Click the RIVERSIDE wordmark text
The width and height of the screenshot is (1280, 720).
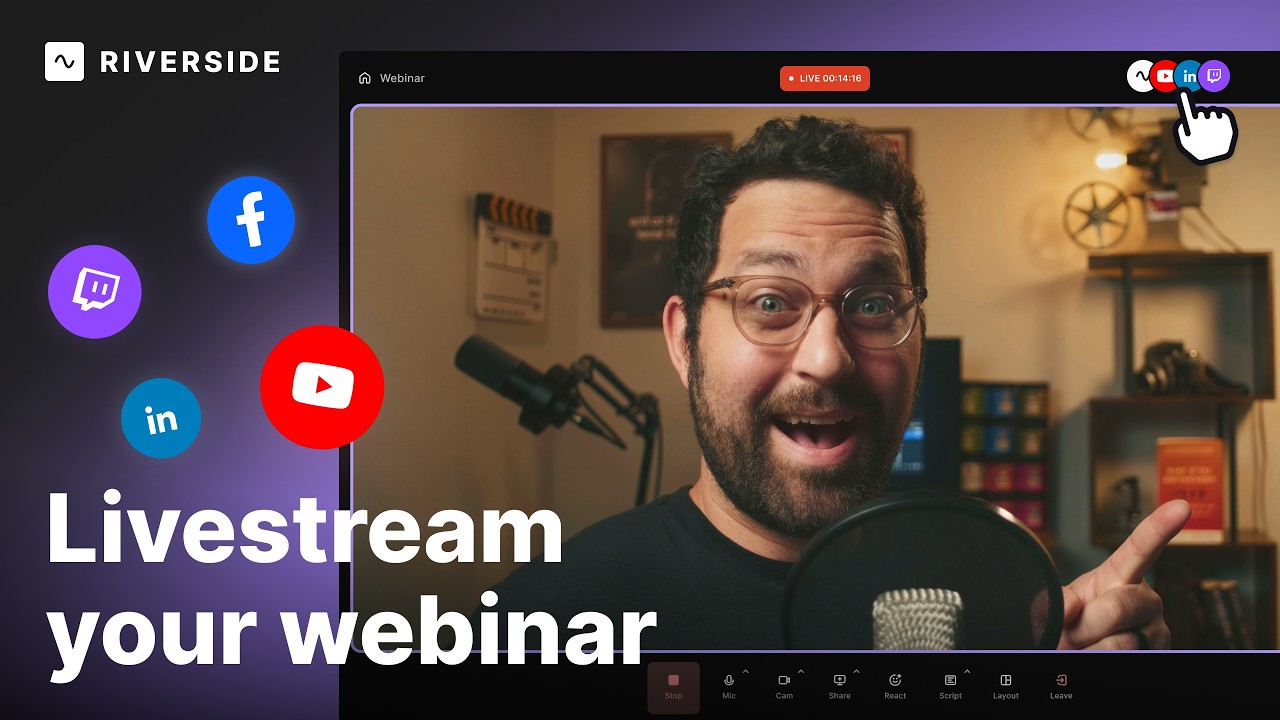pos(190,62)
